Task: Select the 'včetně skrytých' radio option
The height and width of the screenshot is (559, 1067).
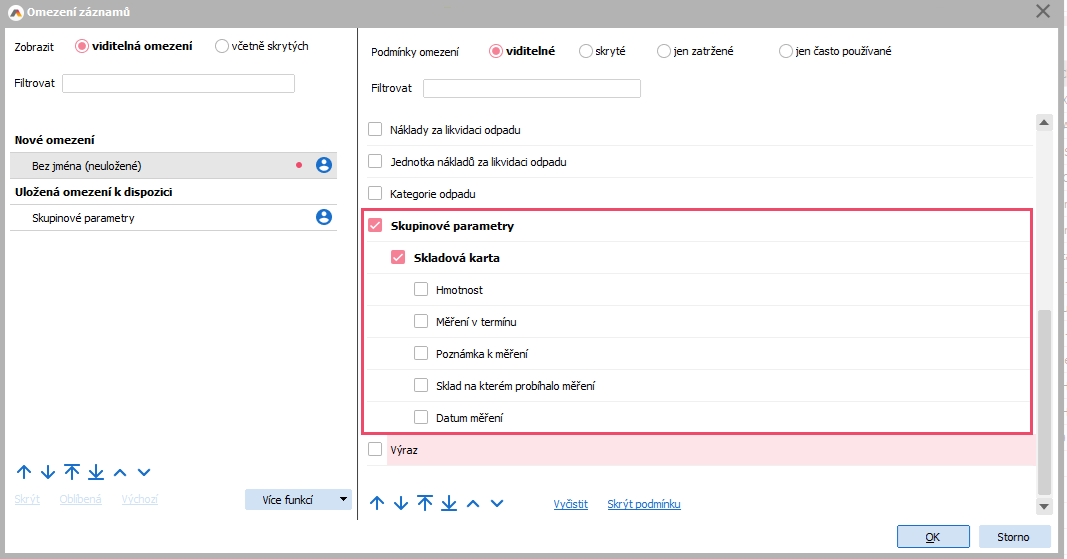Action: point(222,46)
